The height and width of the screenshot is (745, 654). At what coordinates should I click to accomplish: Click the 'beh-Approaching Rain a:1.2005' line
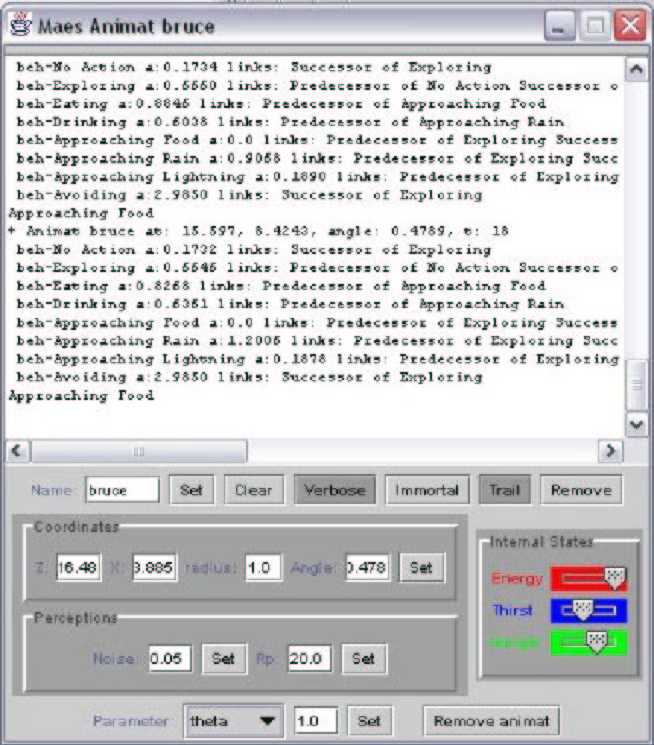[317, 341]
